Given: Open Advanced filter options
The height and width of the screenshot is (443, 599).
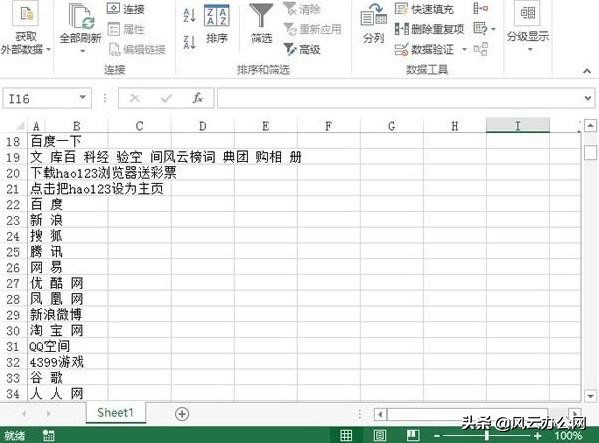Looking at the screenshot, I should tap(302, 49).
